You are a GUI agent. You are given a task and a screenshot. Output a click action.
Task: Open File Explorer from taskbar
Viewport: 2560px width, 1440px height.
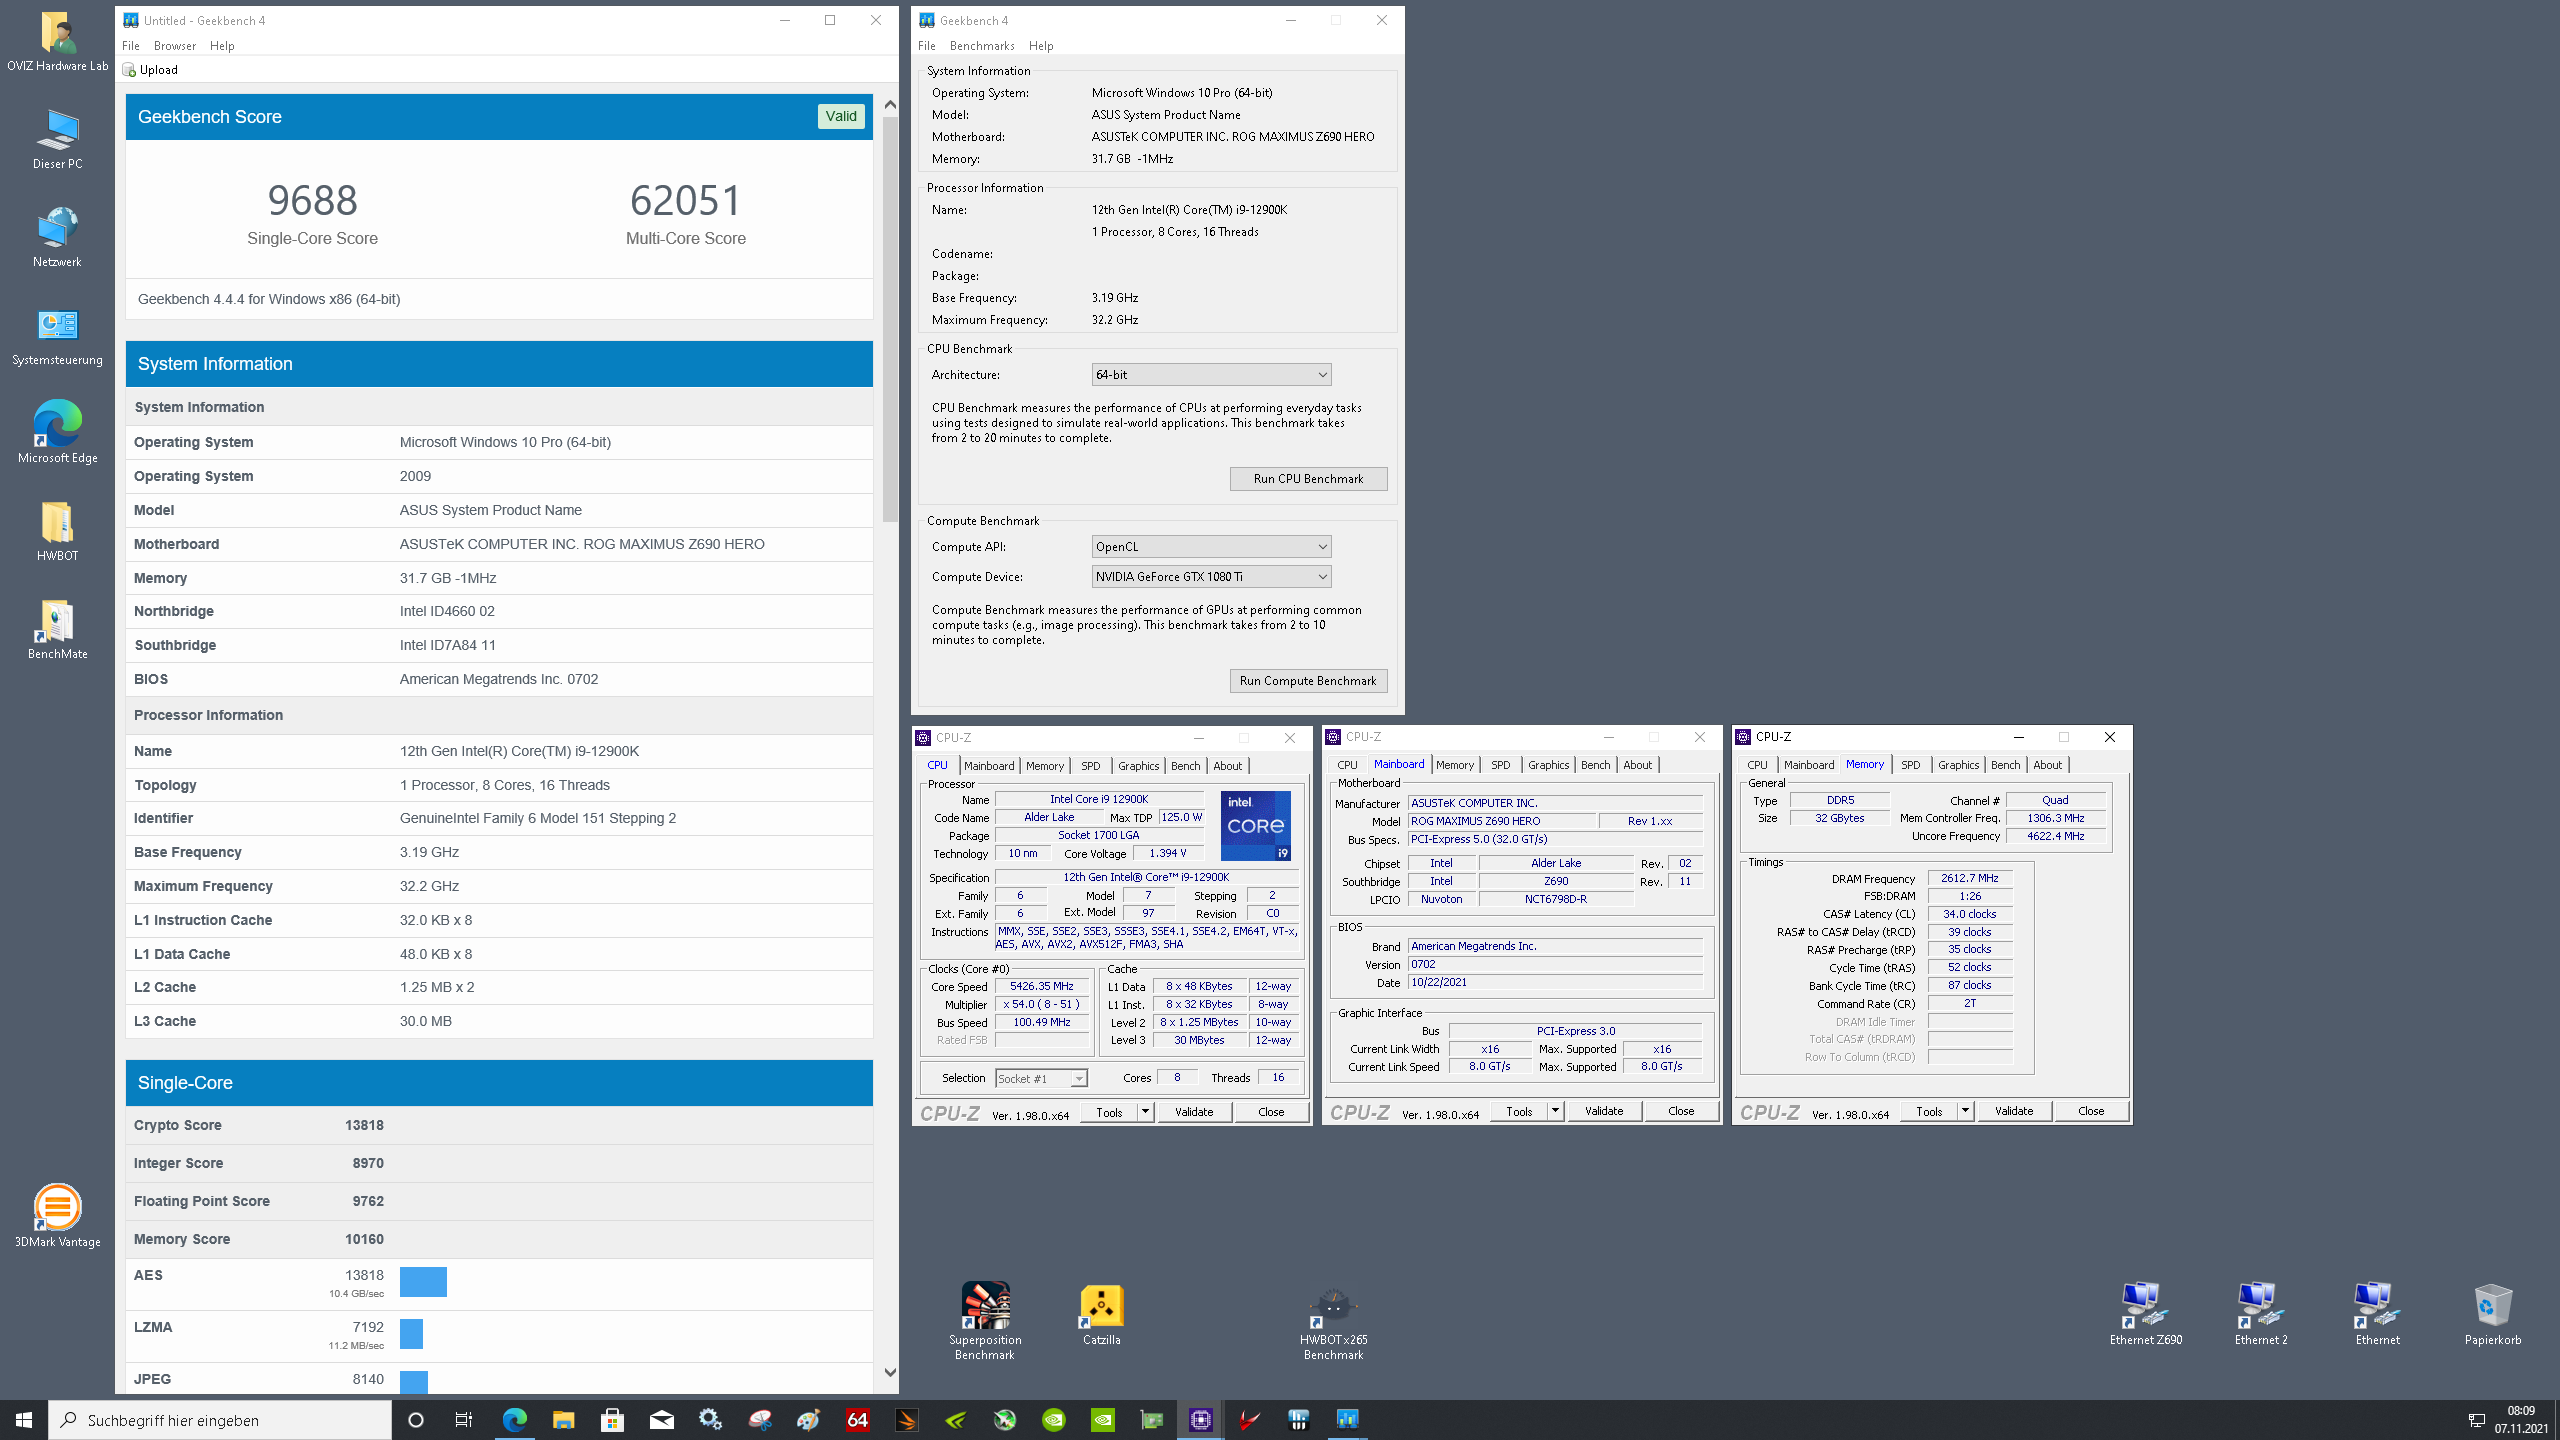pyautogui.click(x=563, y=1420)
